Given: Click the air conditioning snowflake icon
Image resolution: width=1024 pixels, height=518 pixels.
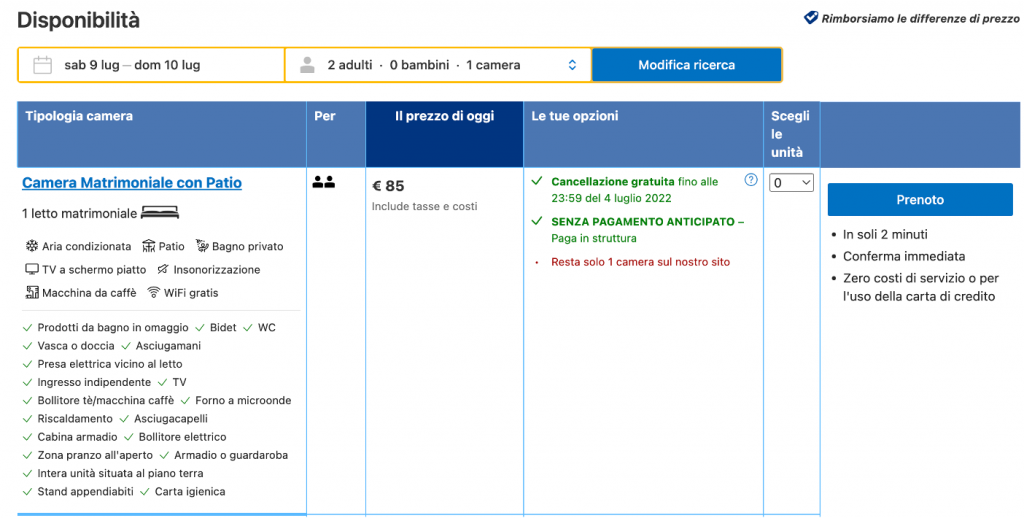Looking at the screenshot, I should [31, 246].
